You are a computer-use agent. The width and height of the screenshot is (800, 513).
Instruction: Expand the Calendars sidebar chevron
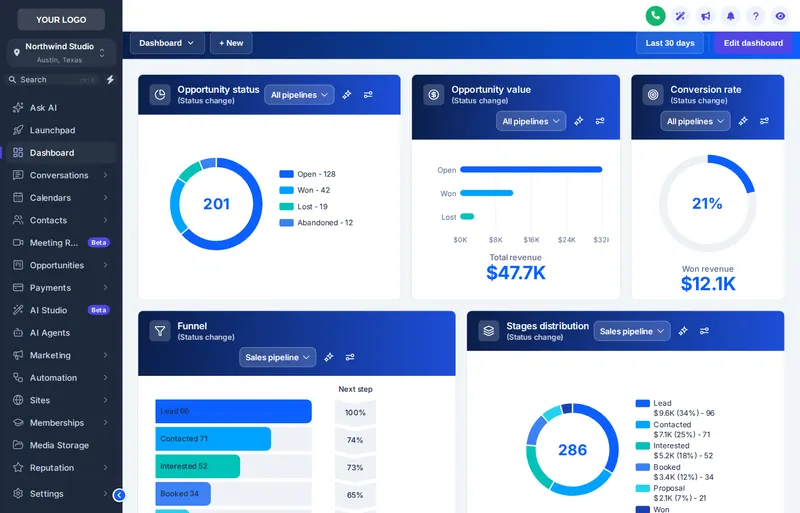(x=105, y=198)
